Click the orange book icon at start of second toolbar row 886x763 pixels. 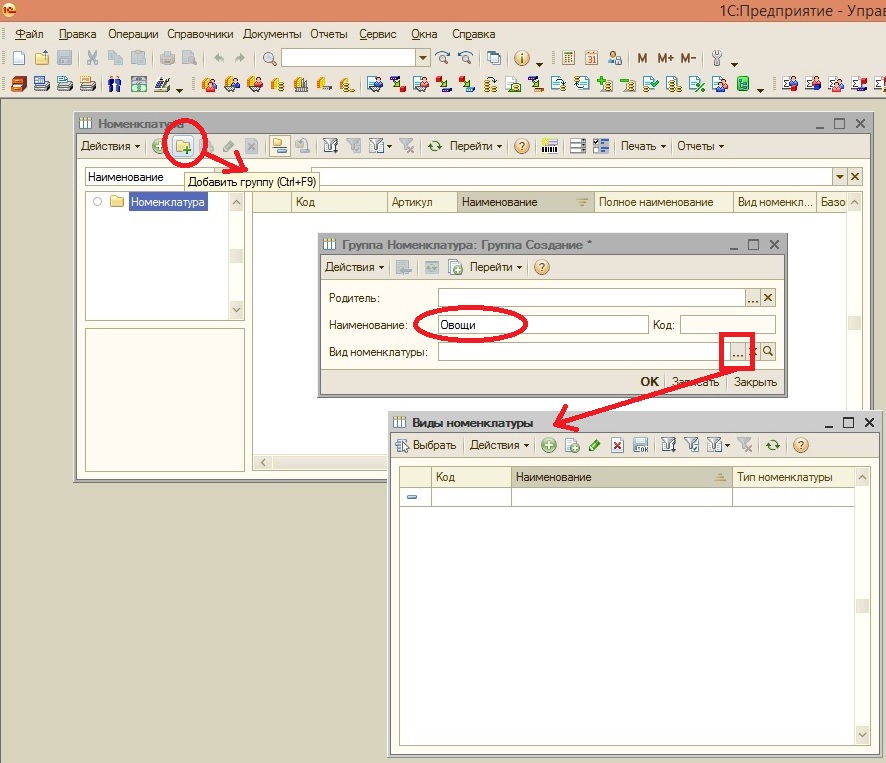(x=19, y=85)
